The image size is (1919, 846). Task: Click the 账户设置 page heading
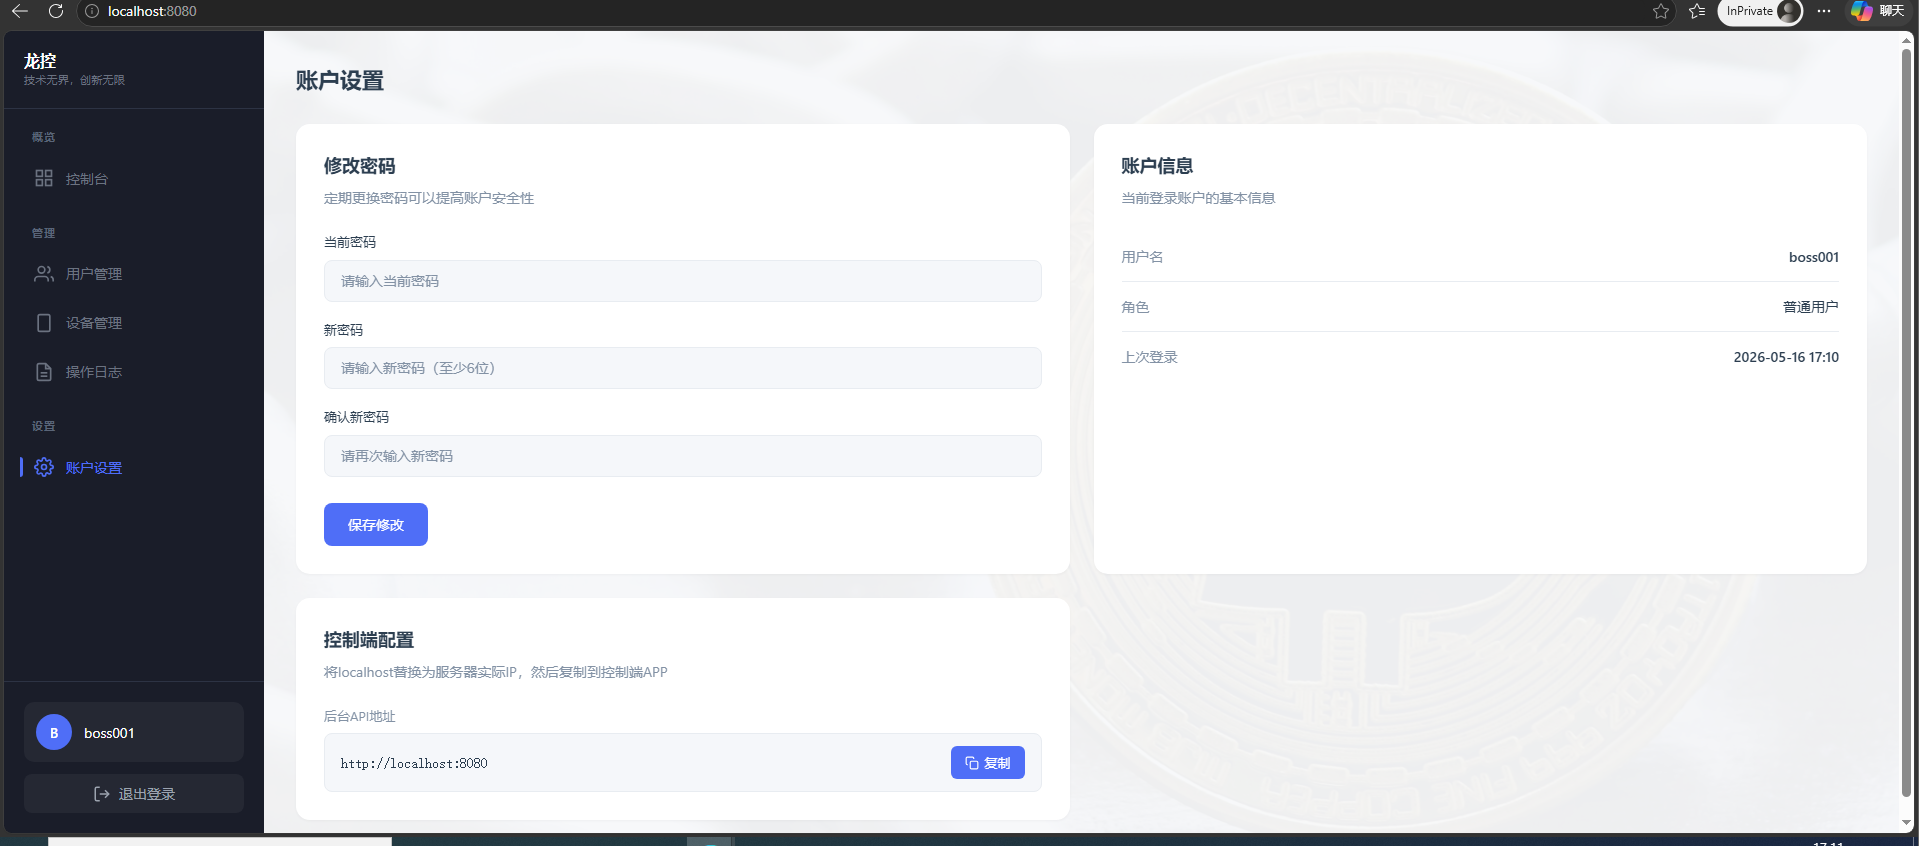340,81
